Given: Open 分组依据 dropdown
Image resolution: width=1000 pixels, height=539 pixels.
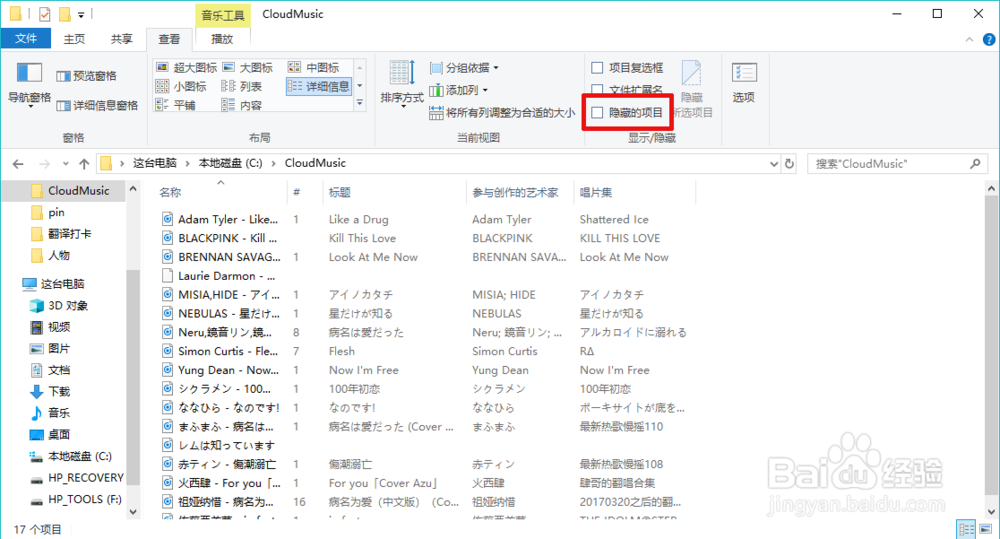Looking at the screenshot, I should [464, 68].
